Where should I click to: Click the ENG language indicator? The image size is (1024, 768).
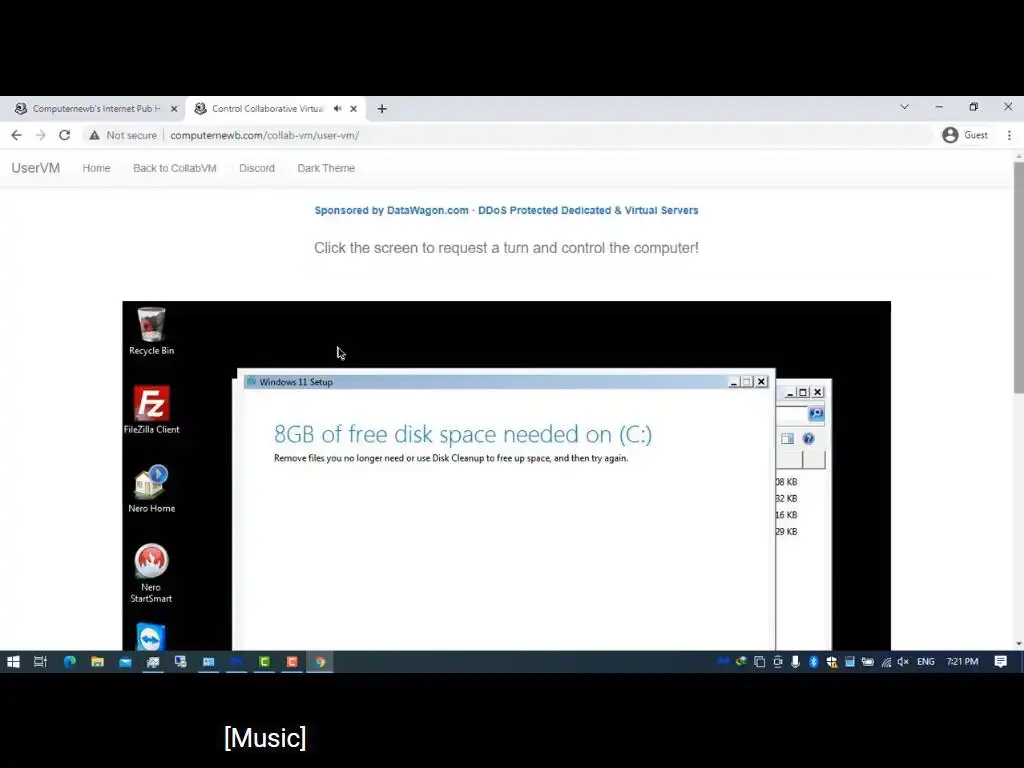(925, 662)
